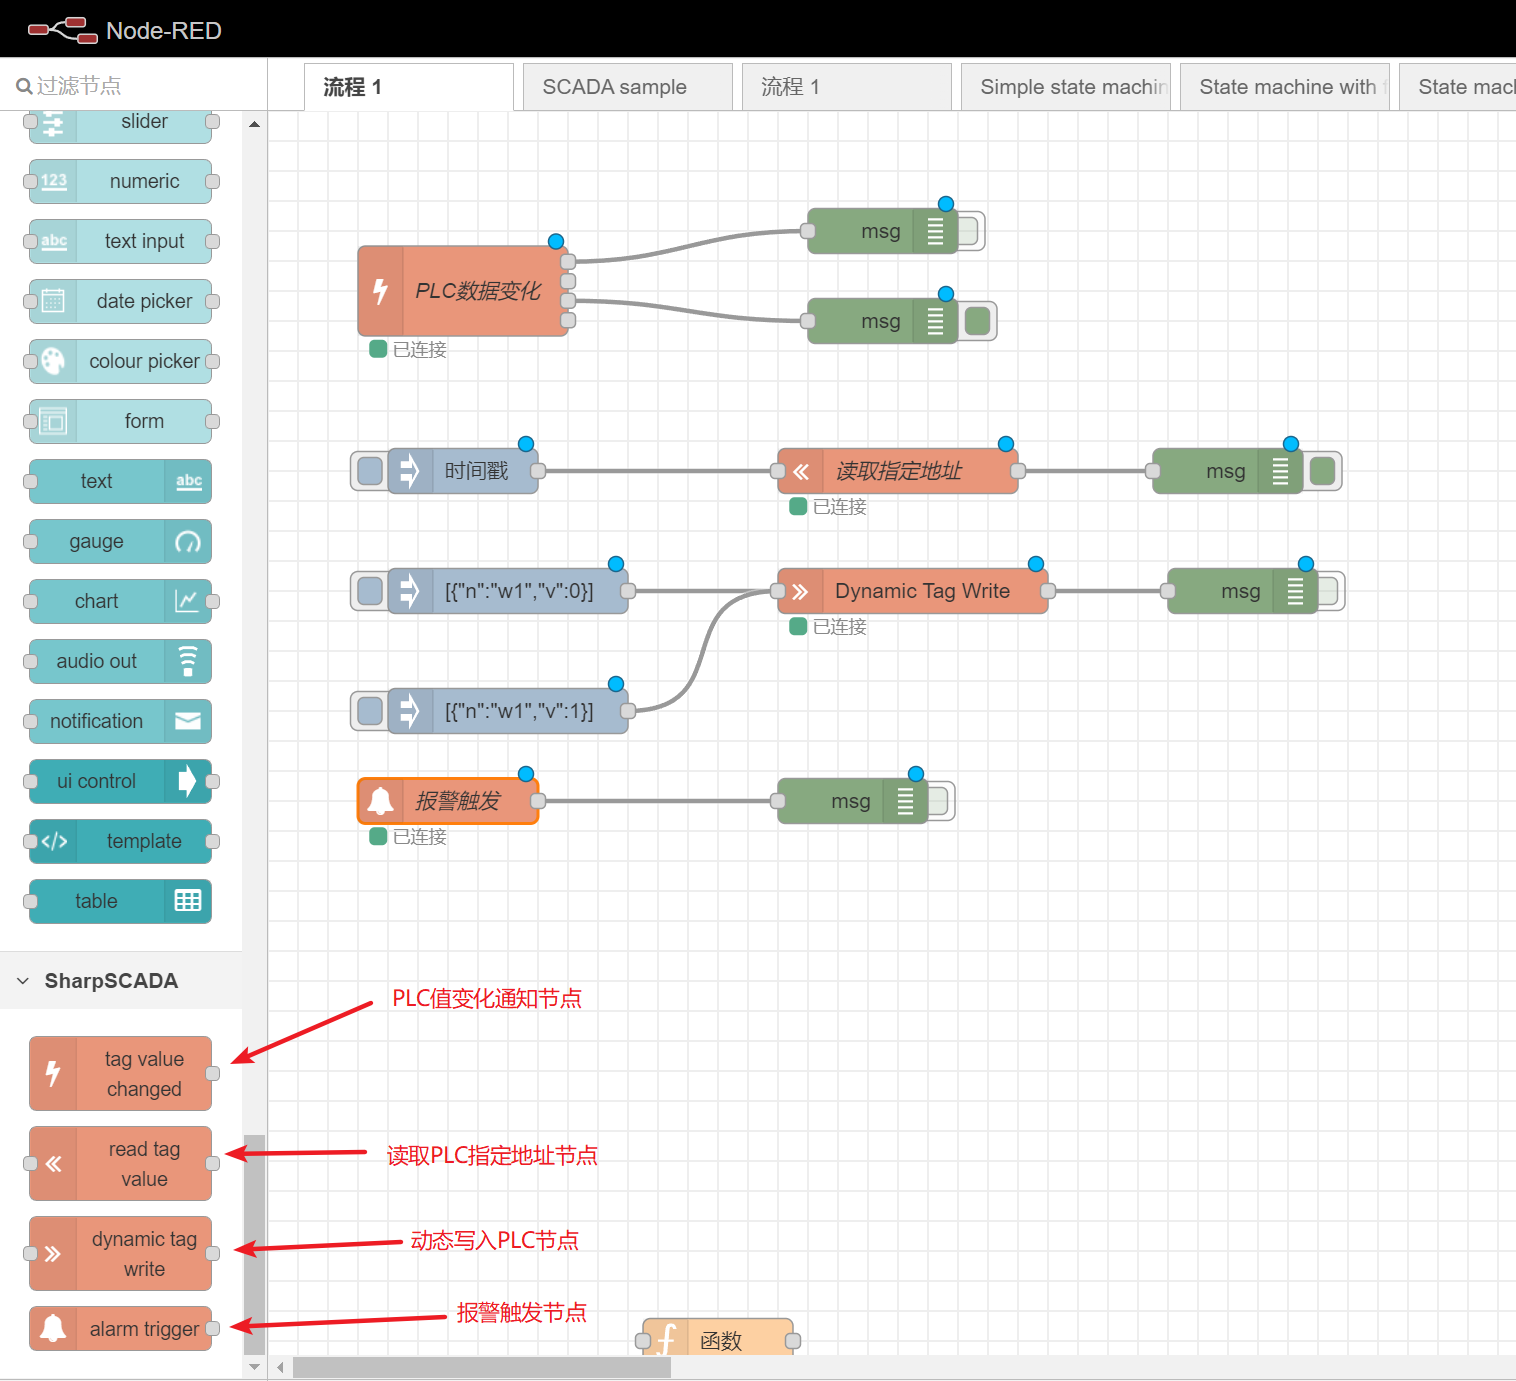The height and width of the screenshot is (1381, 1516).
Task: Select the notification palette node
Action: 120,721
